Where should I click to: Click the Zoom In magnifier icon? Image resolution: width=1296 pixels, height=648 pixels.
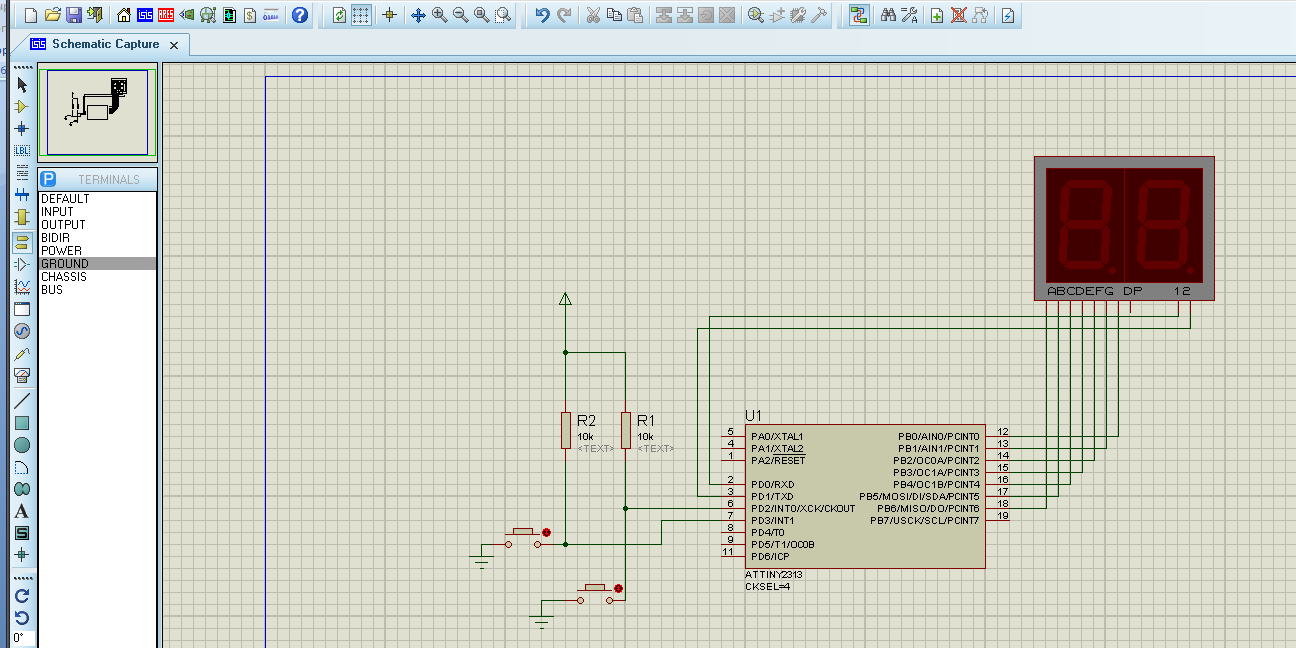pos(439,15)
